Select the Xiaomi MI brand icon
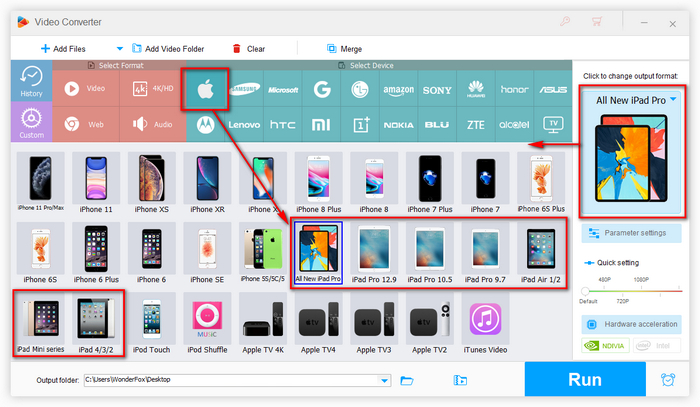This screenshot has height=407, width=700. [321, 125]
